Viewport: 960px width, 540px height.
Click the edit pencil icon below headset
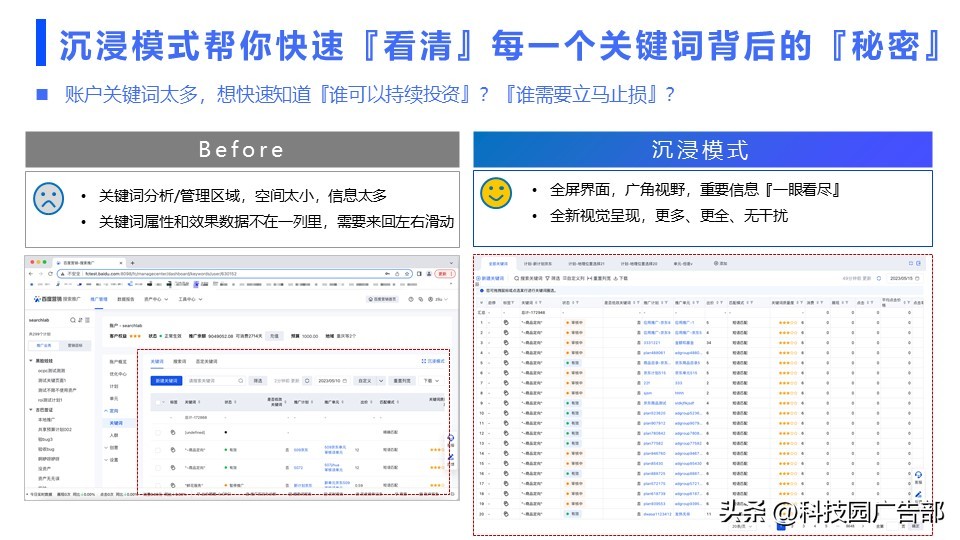click(918, 495)
